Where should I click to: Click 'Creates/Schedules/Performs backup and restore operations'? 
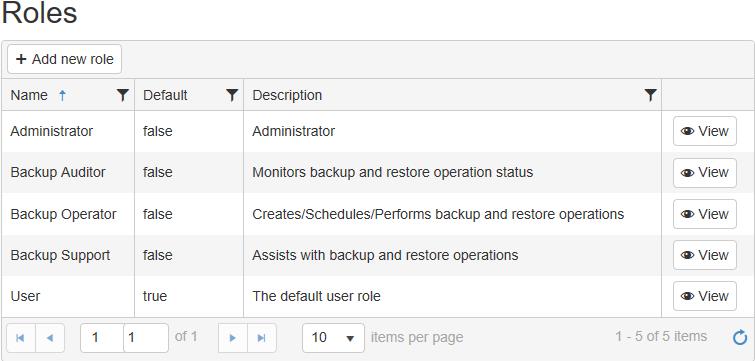(438, 214)
